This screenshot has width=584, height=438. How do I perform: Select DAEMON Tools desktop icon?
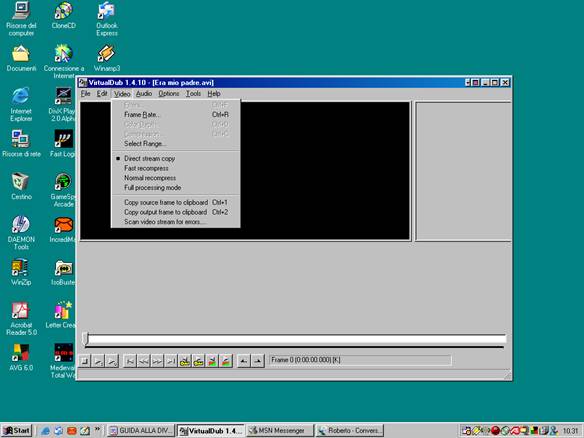click(x=21, y=232)
